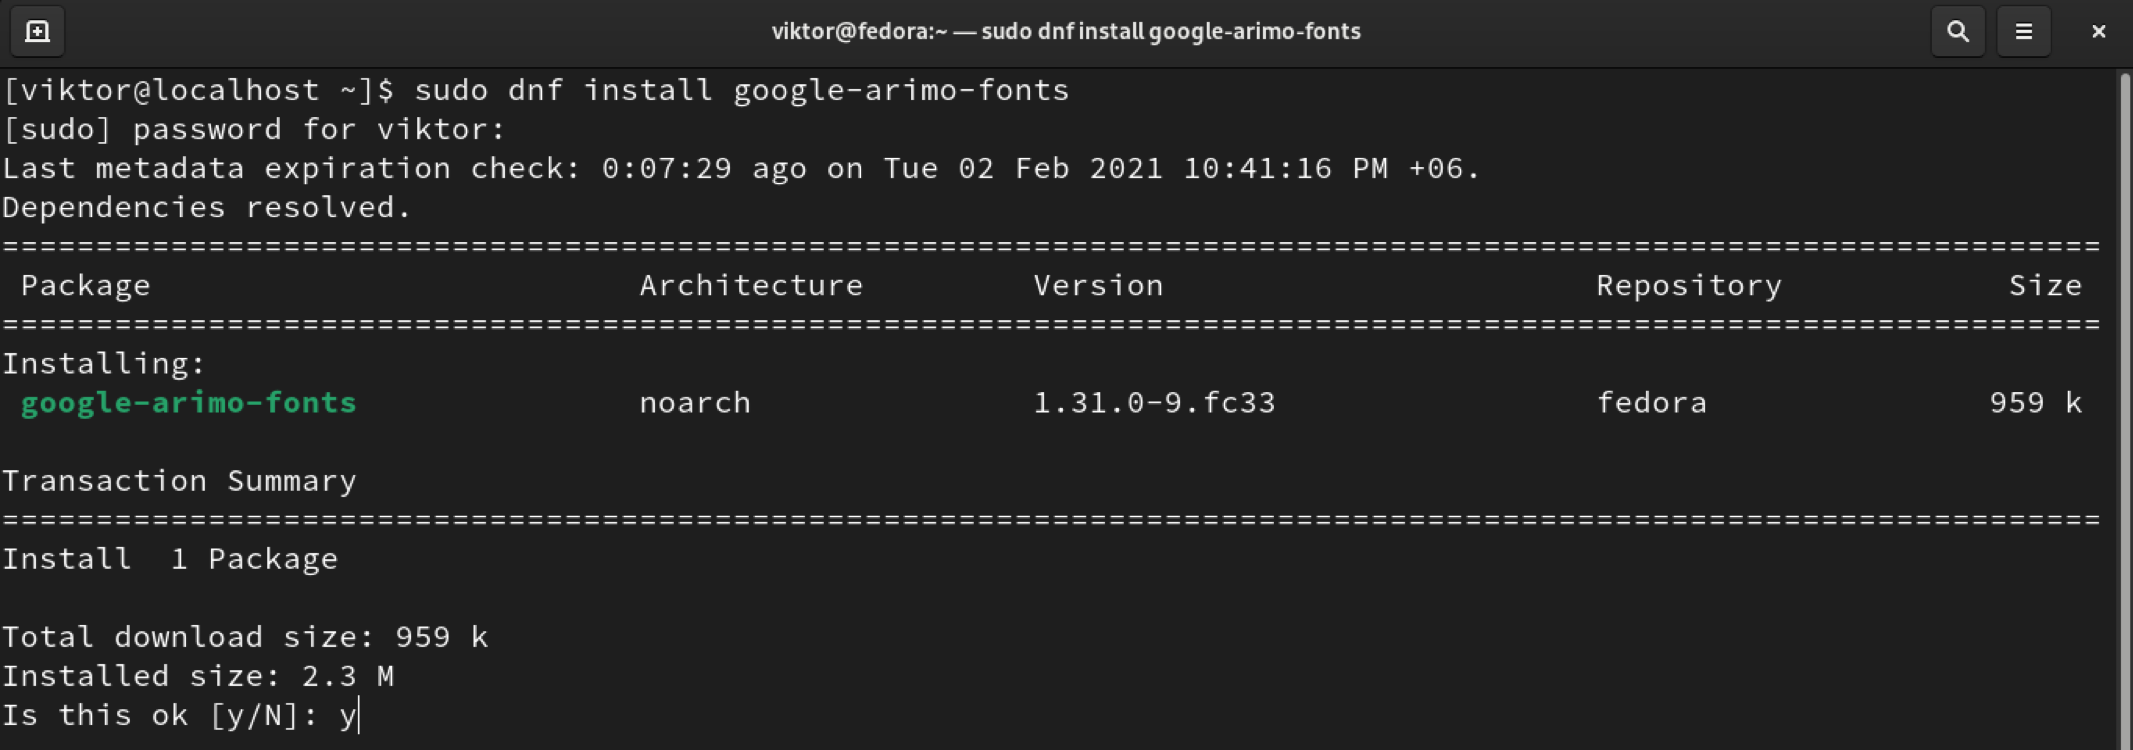Click the noarch architecture value
Viewport: 2133px width, 750px height.
coord(695,403)
